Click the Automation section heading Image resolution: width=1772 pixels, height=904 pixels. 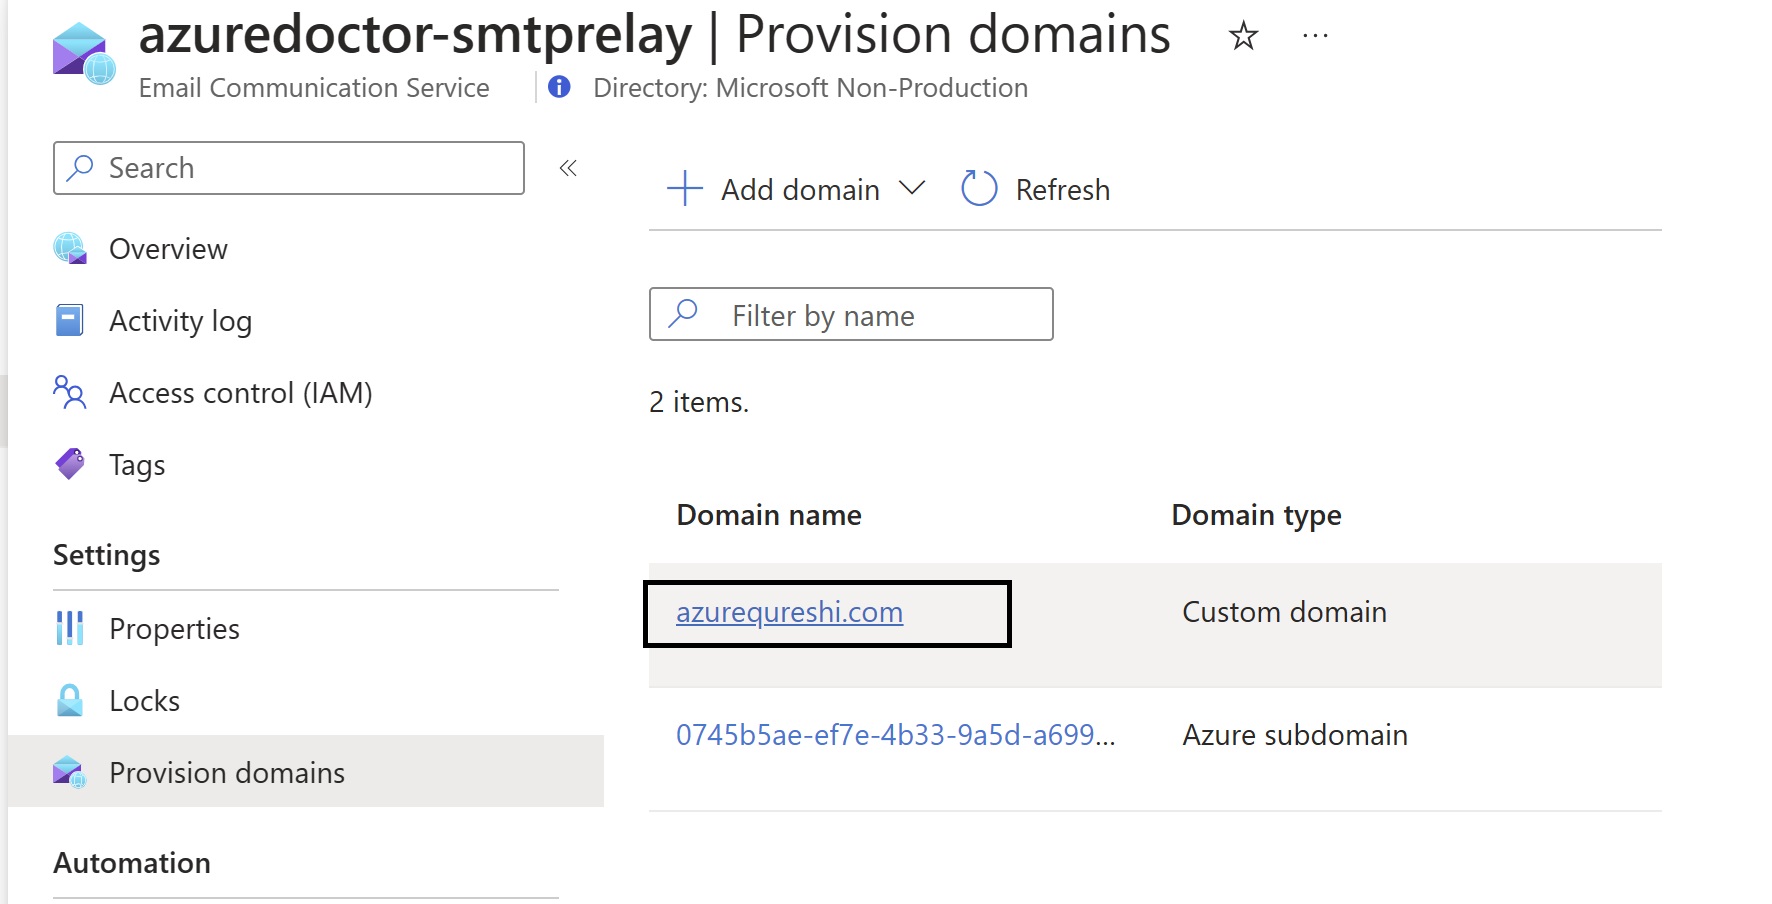coord(132,863)
